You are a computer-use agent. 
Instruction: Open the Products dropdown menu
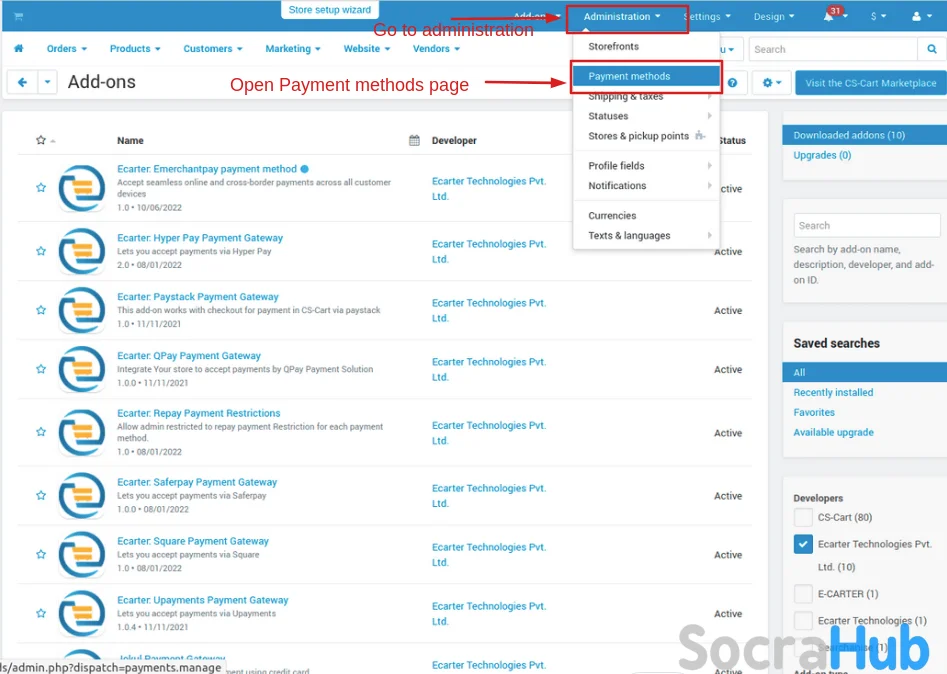tap(135, 49)
